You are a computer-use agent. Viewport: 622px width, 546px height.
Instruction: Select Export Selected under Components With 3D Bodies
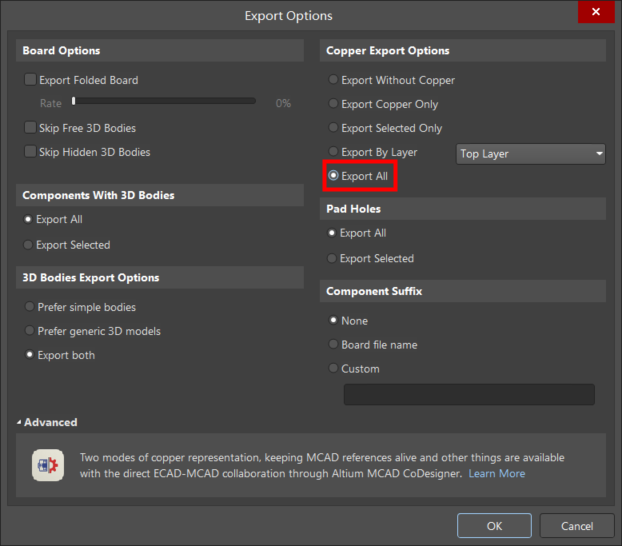pyautogui.click(x=28, y=245)
